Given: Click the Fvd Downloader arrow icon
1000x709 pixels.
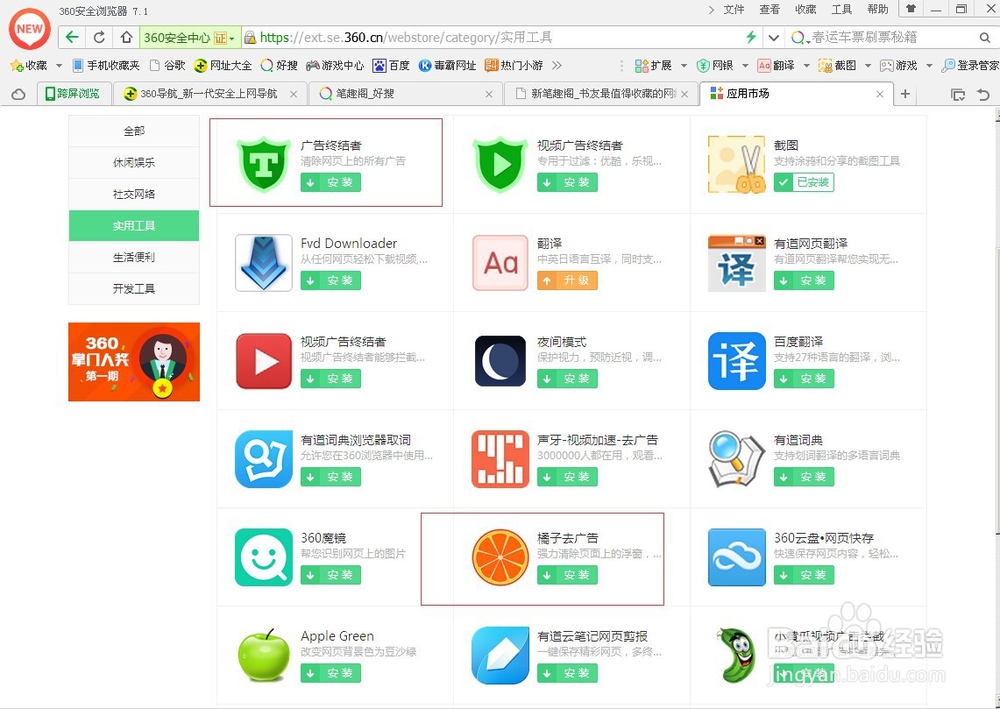Looking at the screenshot, I should 263,263.
